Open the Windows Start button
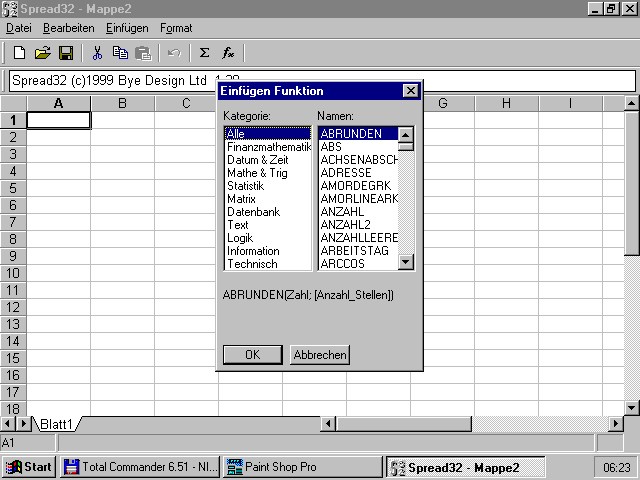This screenshot has height=480, width=640. pyautogui.click(x=28, y=467)
